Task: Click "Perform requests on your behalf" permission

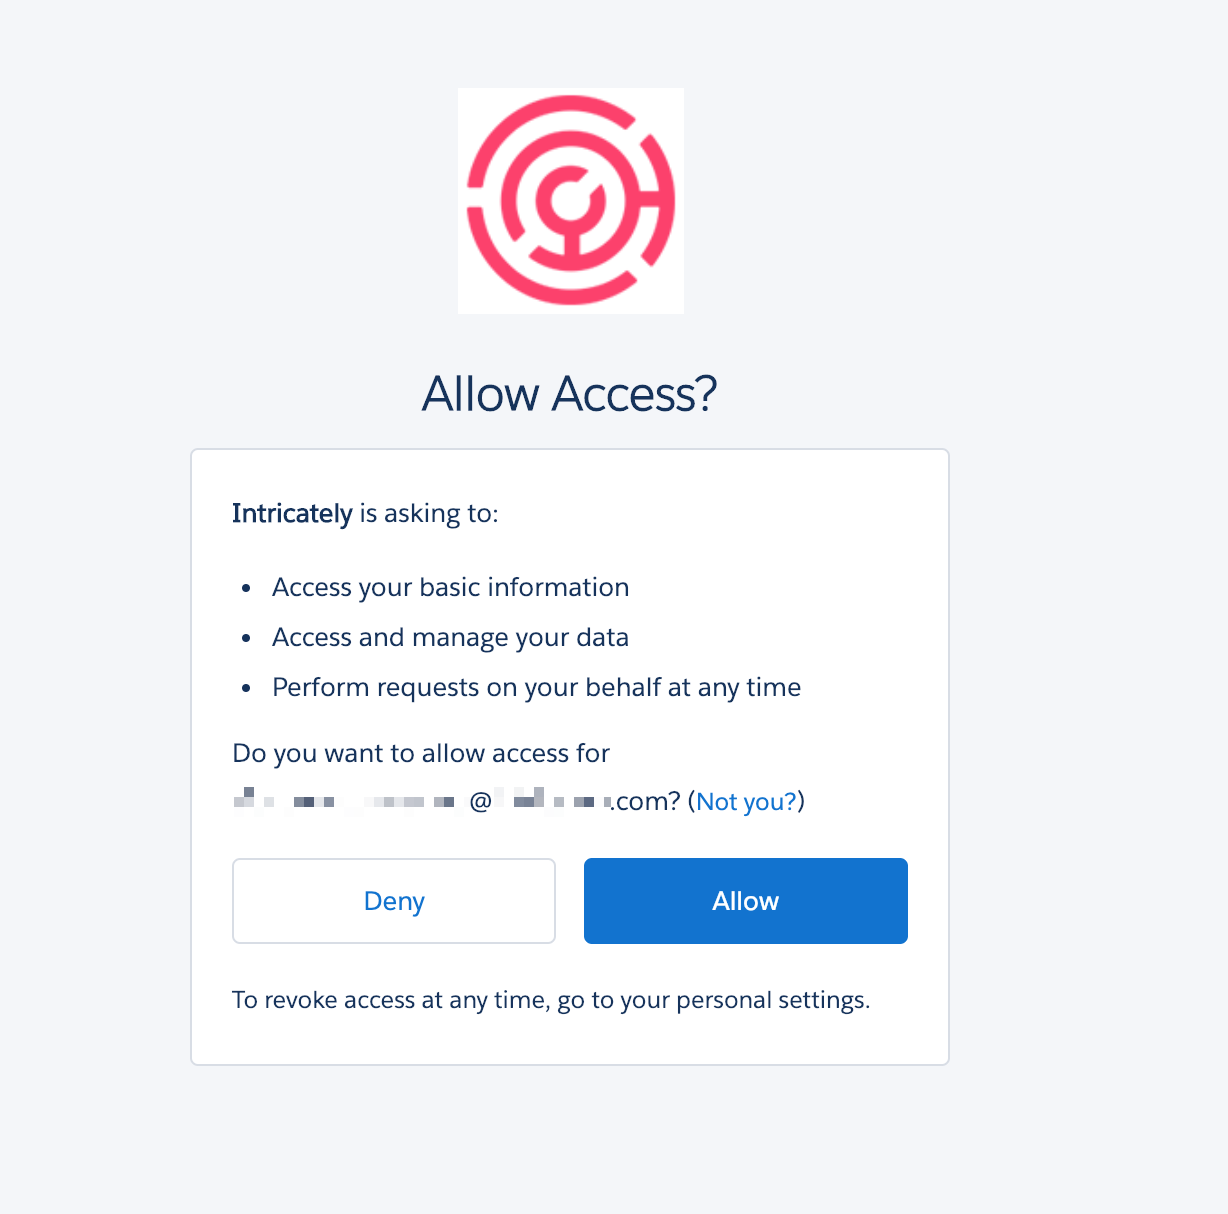Action: 536,688
